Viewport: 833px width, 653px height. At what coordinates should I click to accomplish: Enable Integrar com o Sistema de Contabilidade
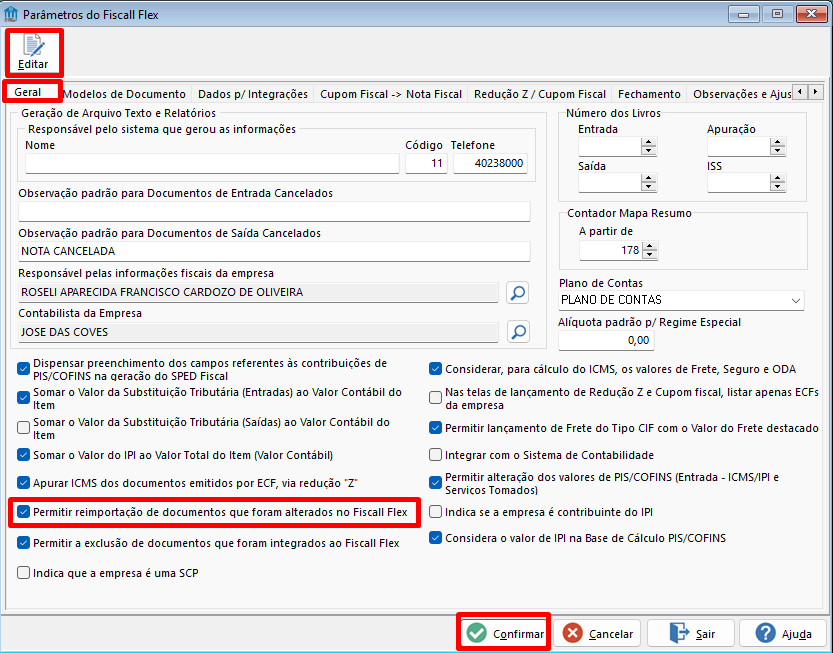436,455
